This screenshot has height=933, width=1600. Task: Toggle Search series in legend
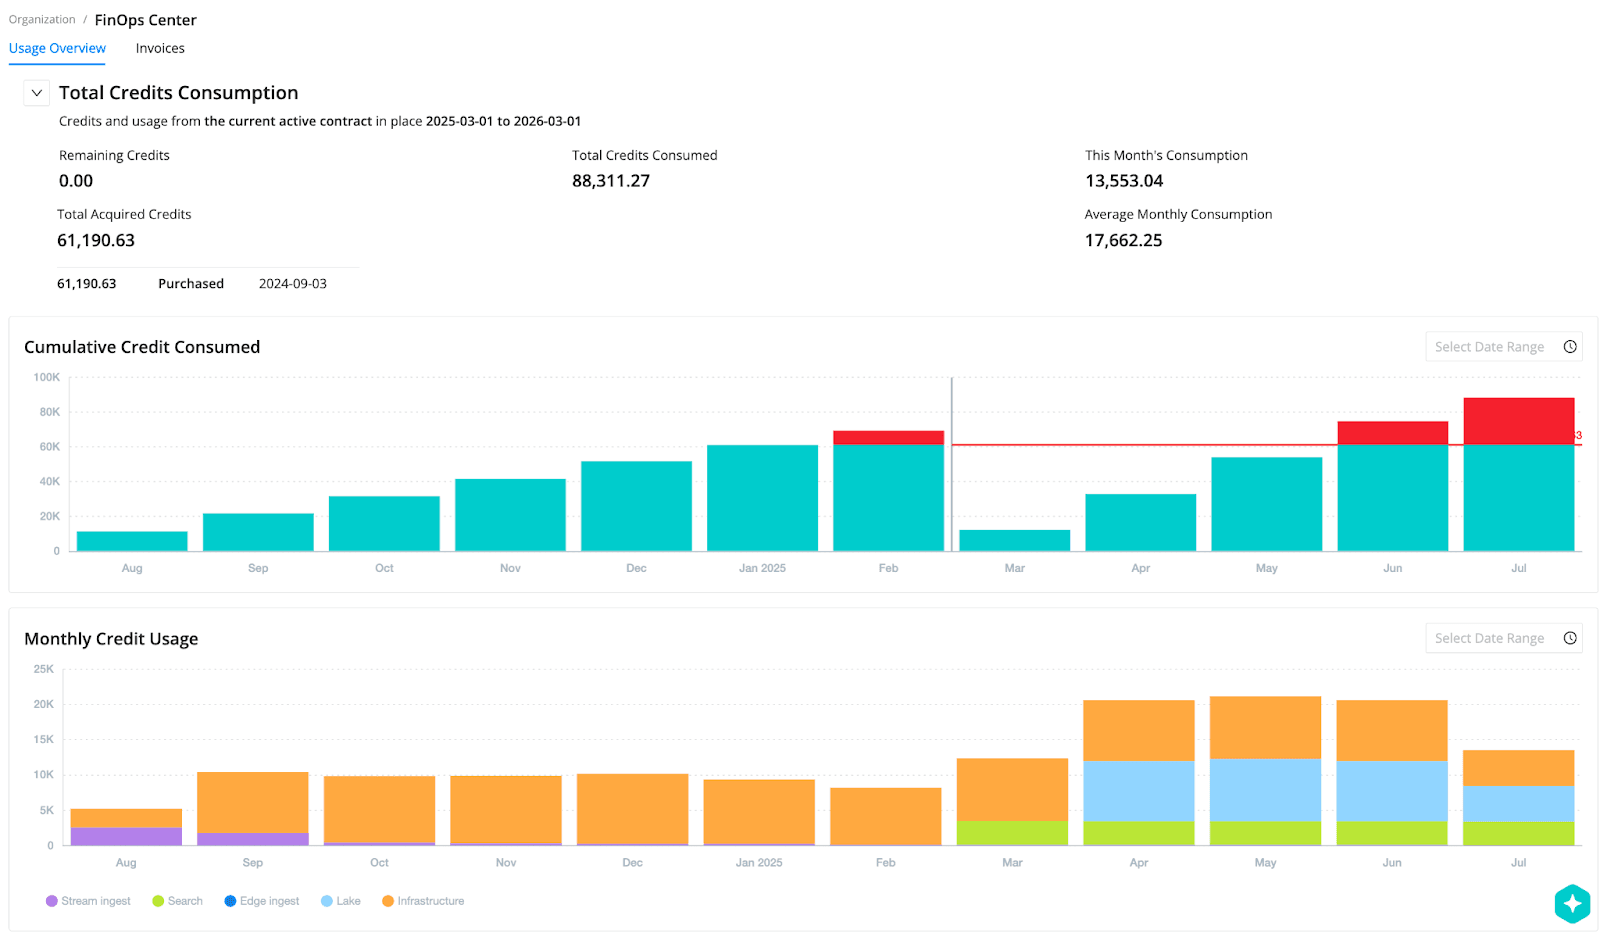[x=184, y=901]
